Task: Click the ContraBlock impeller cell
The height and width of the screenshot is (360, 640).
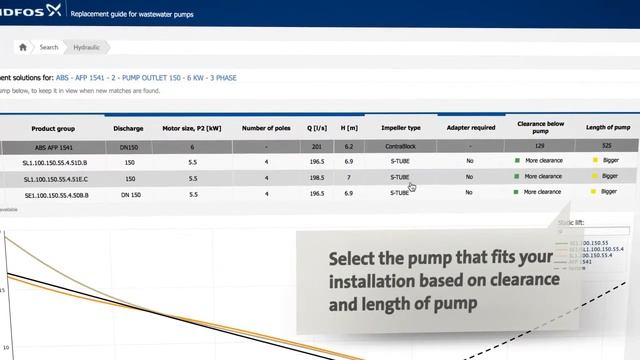Action: tap(400, 146)
